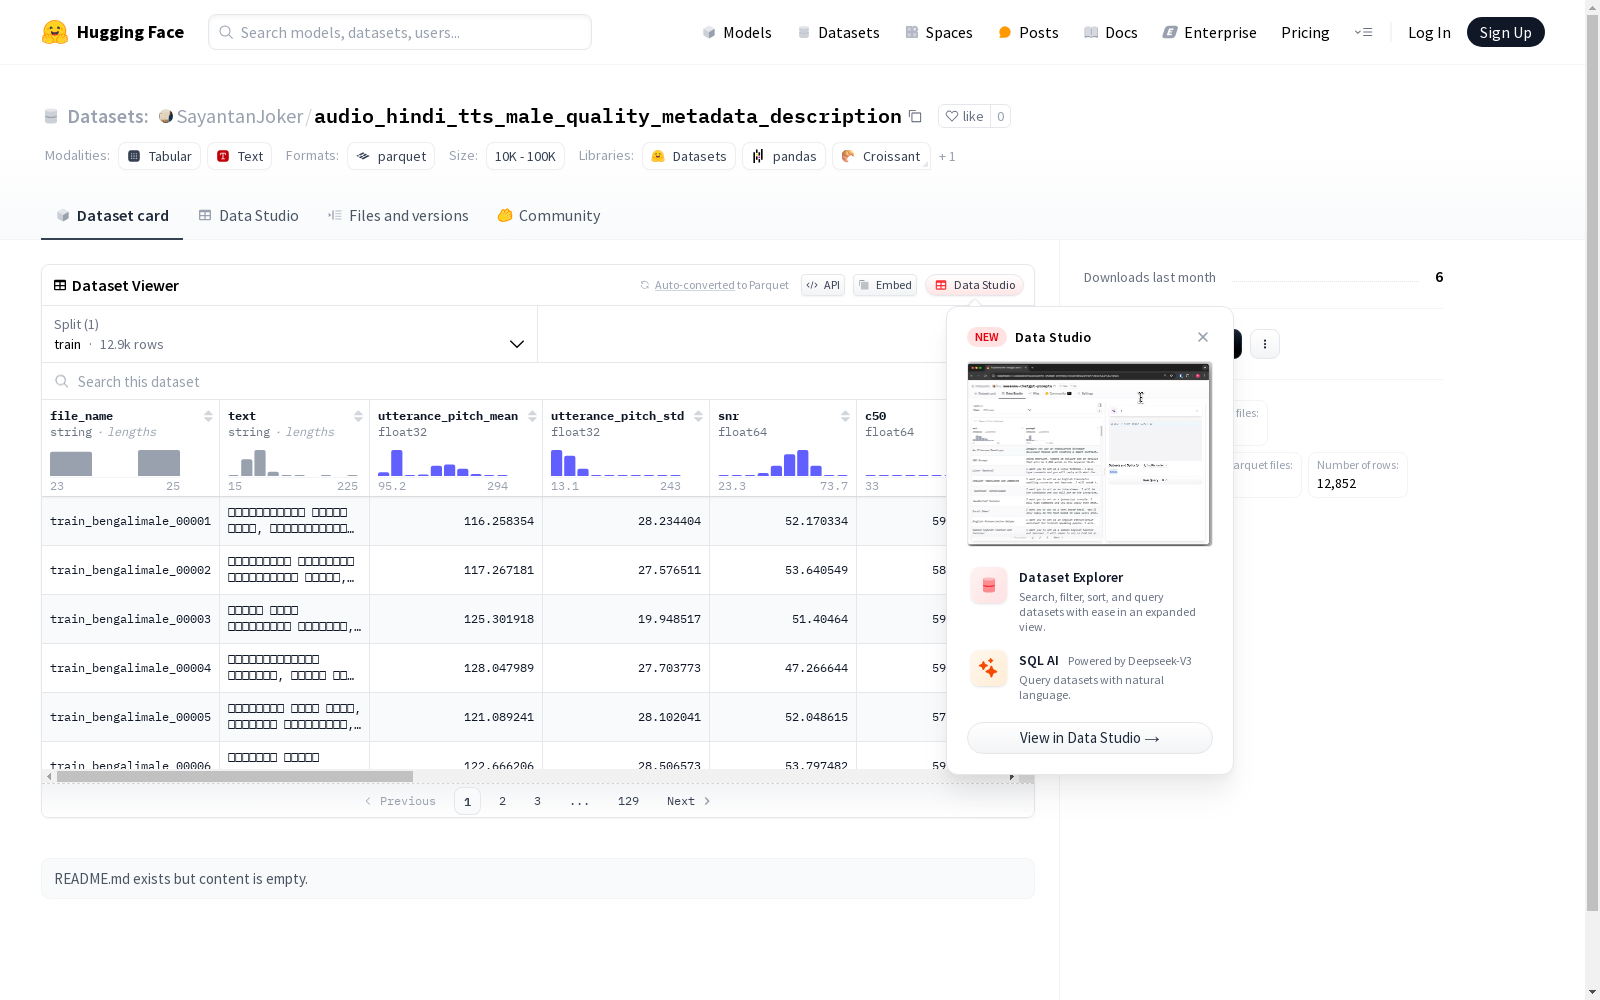1600x1000 pixels.
Task: Click the utterance_pitch_mean histogram
Action: tap(443, 463)
